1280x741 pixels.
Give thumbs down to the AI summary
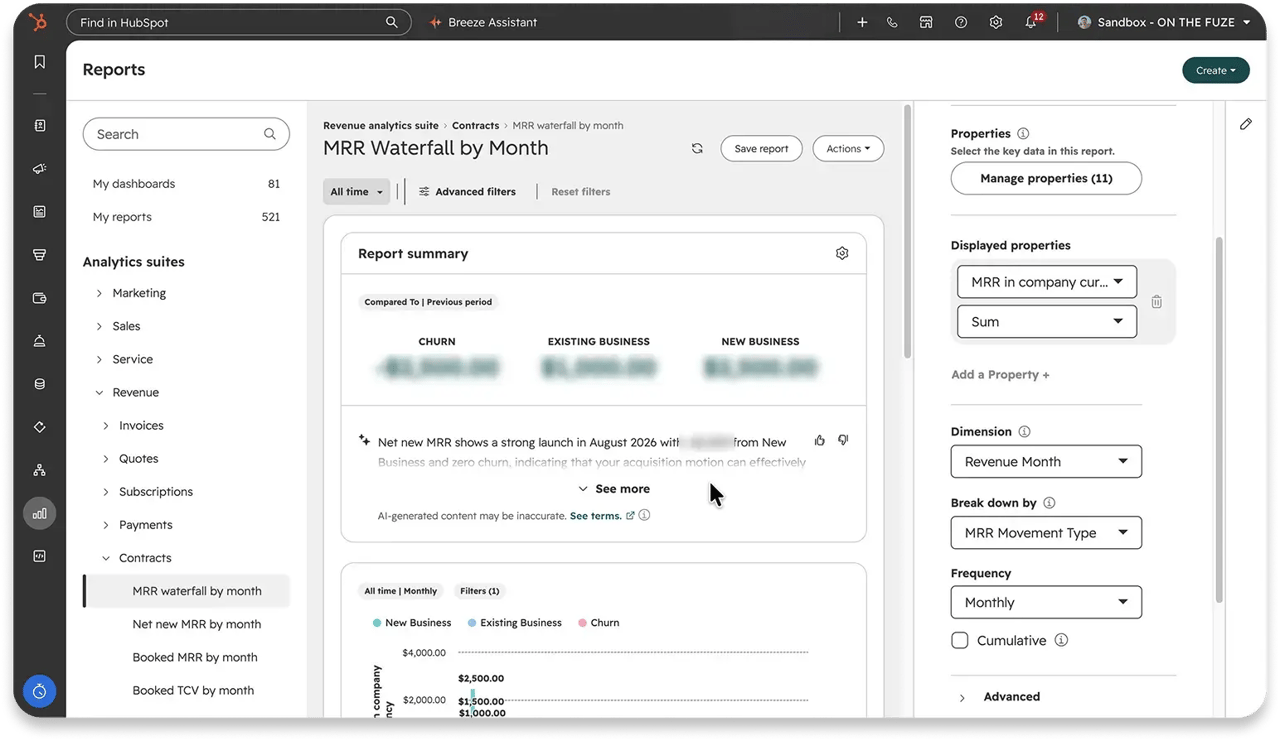[x=843, y=440]
